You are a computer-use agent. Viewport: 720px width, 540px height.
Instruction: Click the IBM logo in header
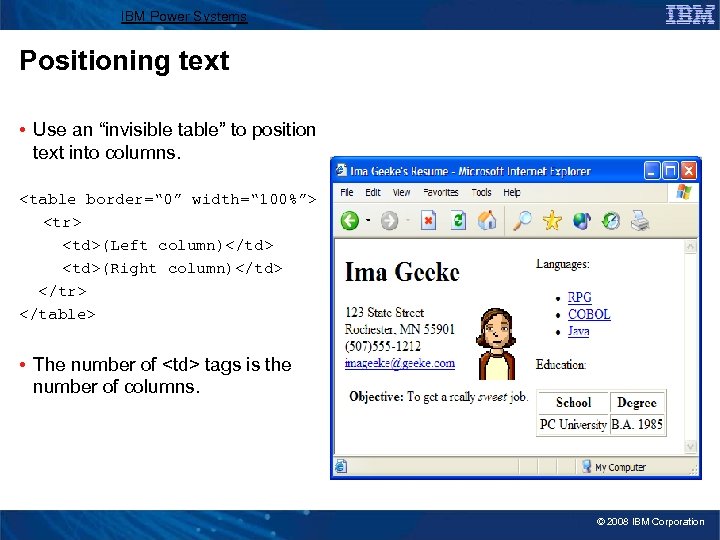[x=690, y=15]
